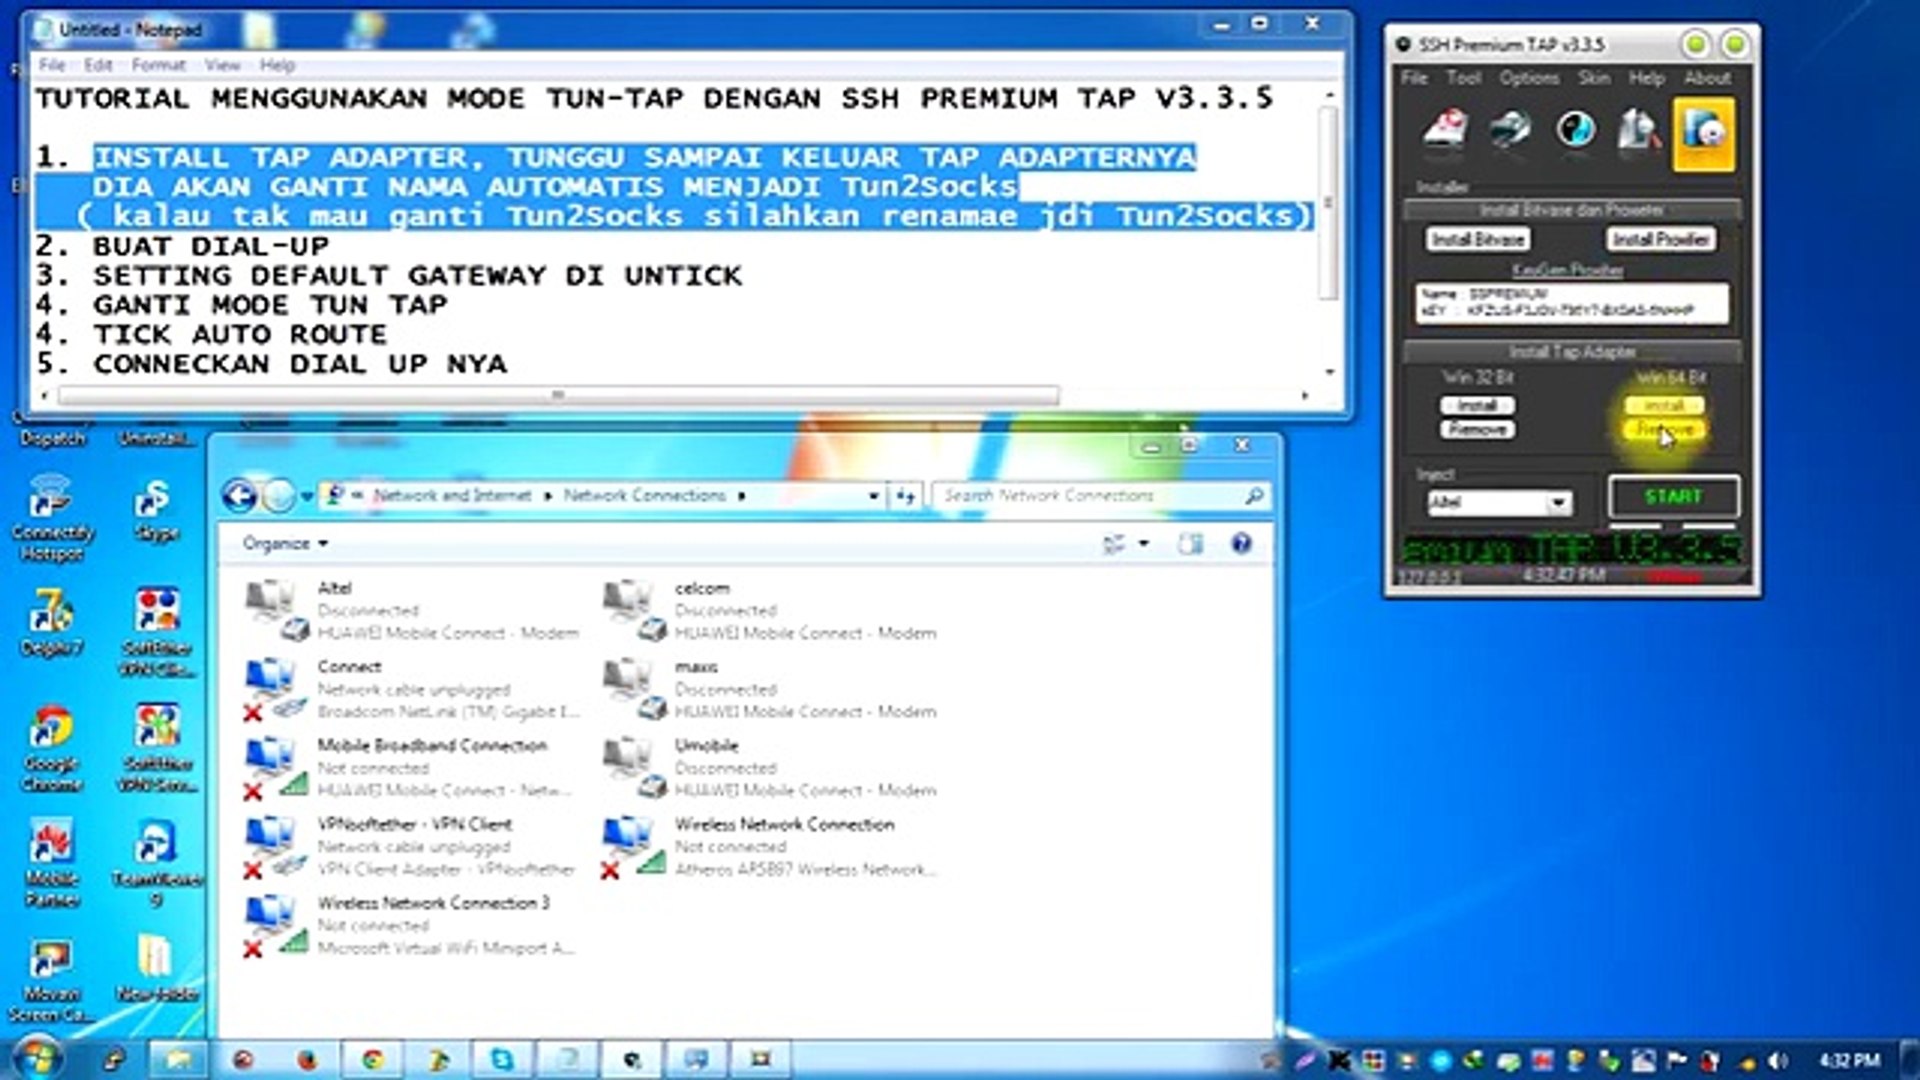Open the Format menu in Notepad
Viewport: 1920px width, 1080px height.
point(158,65)
